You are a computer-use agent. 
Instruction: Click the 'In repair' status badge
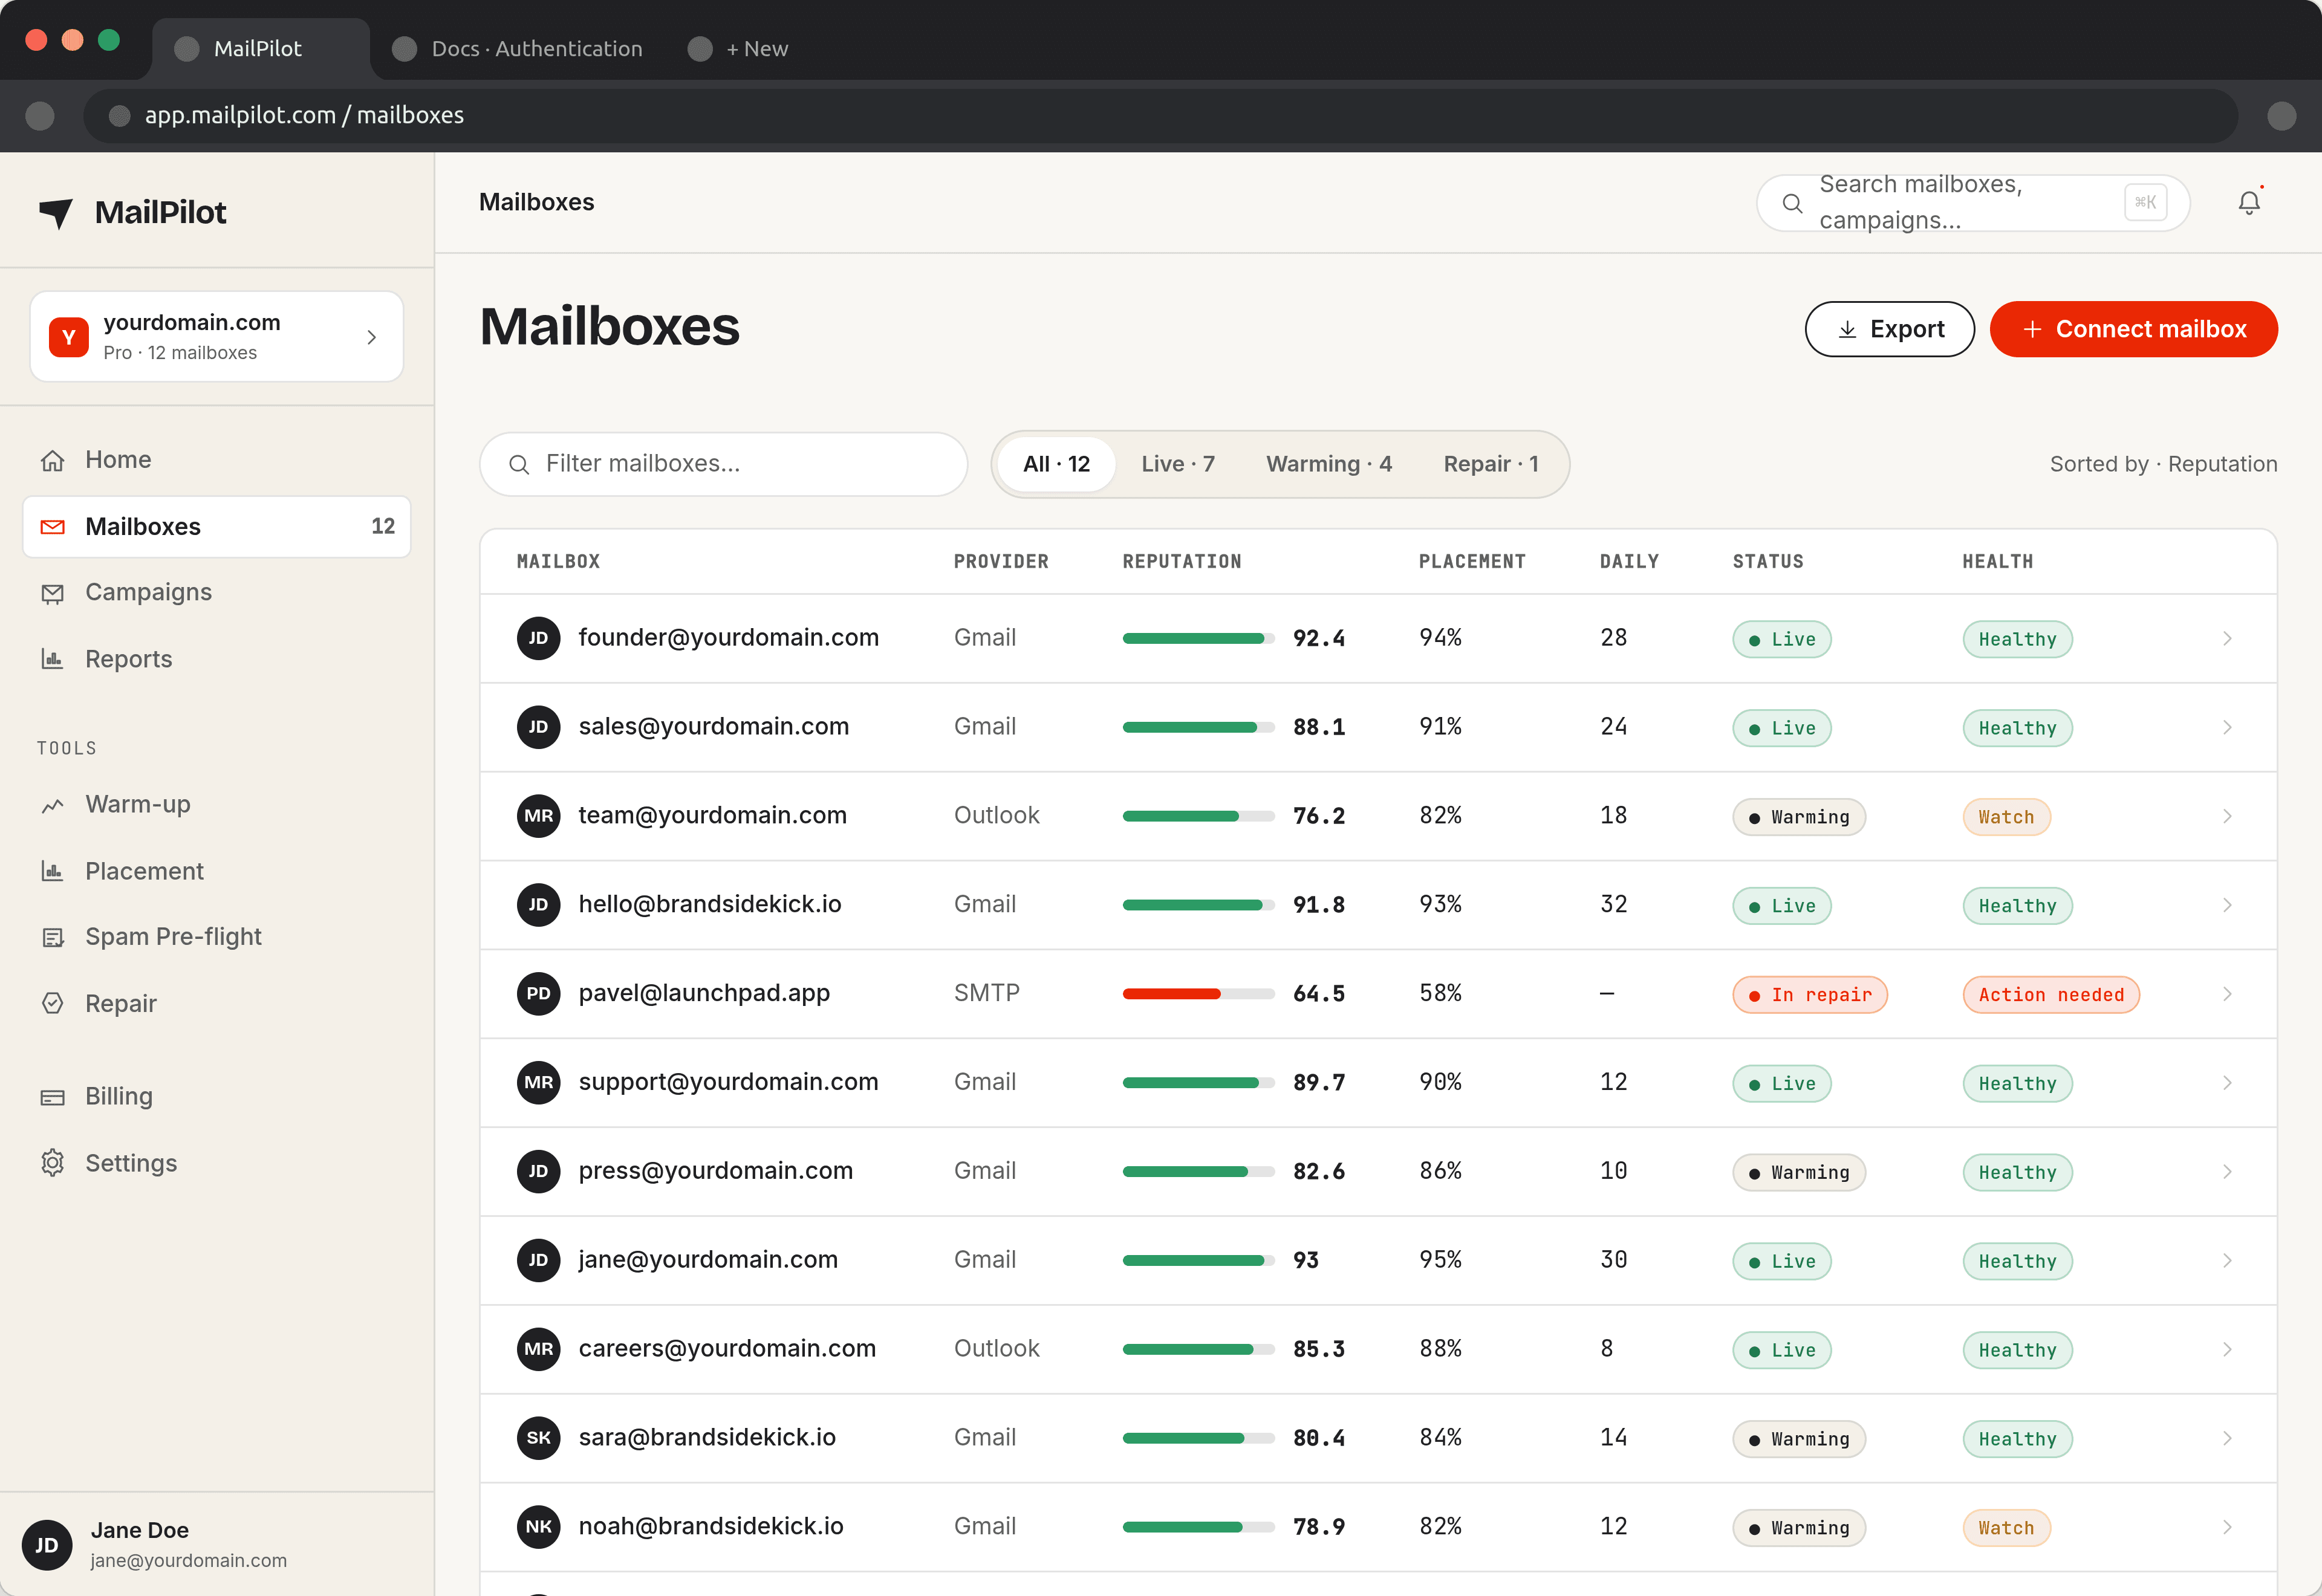pyautogui.click(x=1809, y=995)
